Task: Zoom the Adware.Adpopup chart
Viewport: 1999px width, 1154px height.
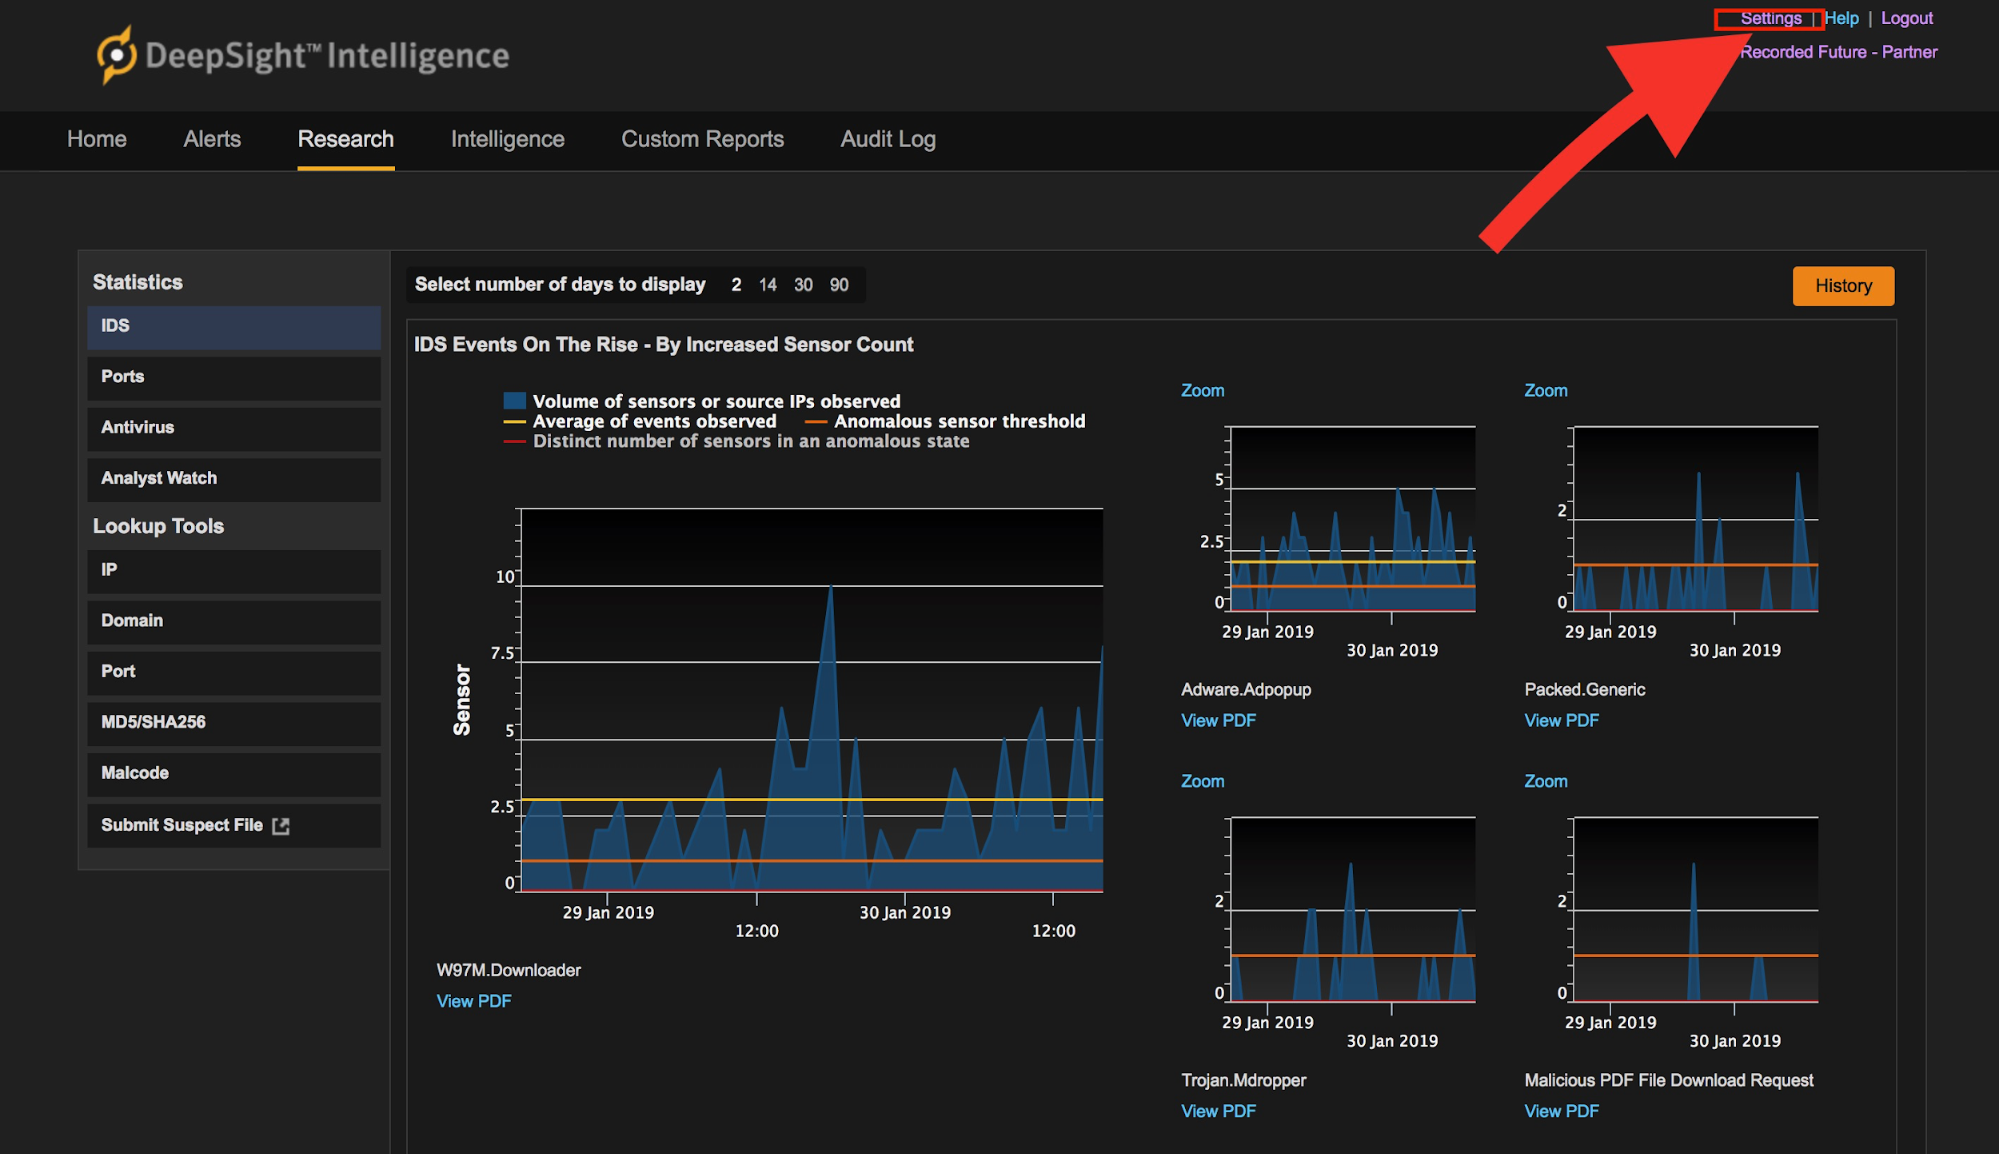Action: (x=1202, y=391)
